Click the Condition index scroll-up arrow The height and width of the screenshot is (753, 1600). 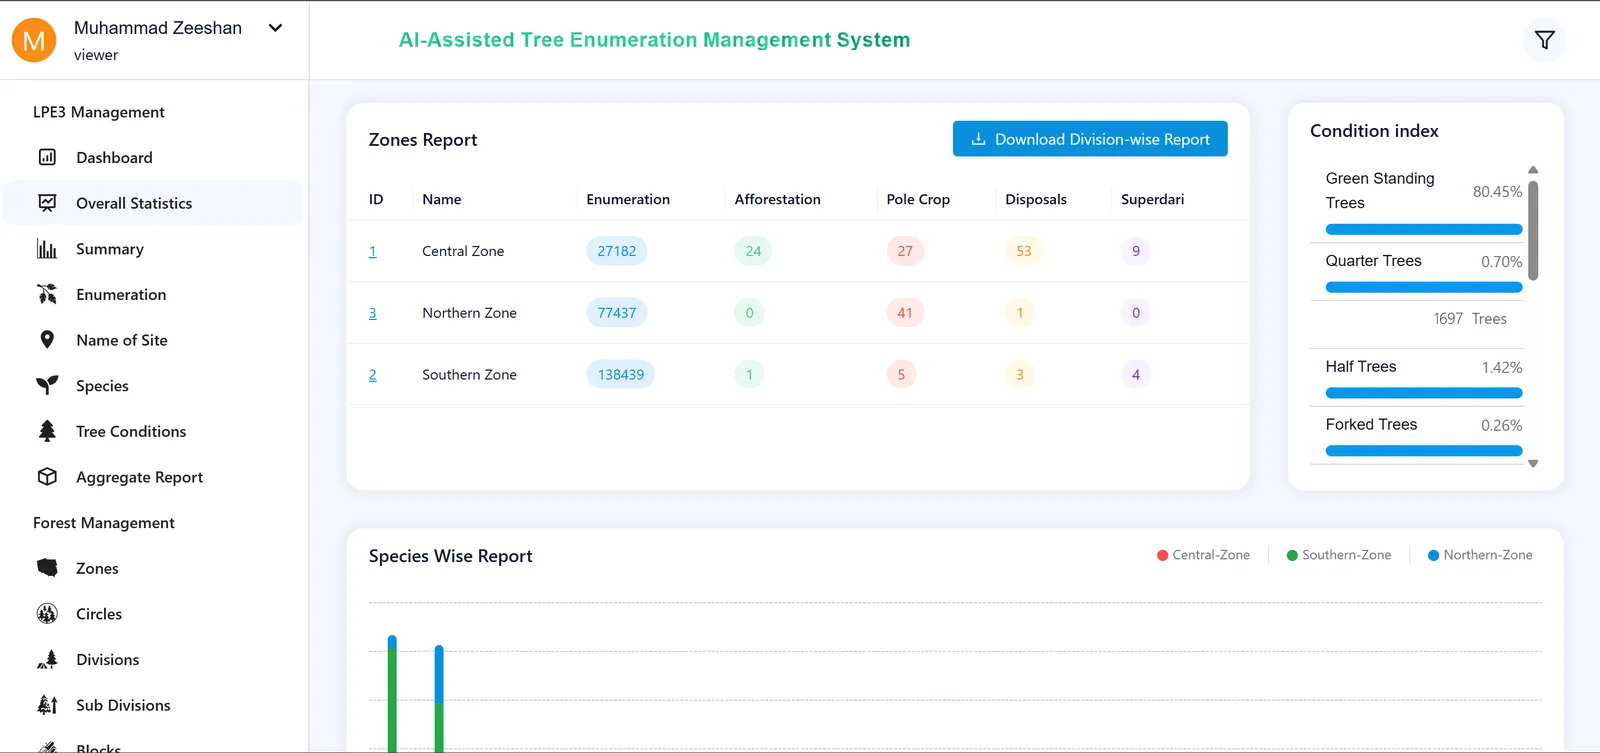tap(1533, 170)
